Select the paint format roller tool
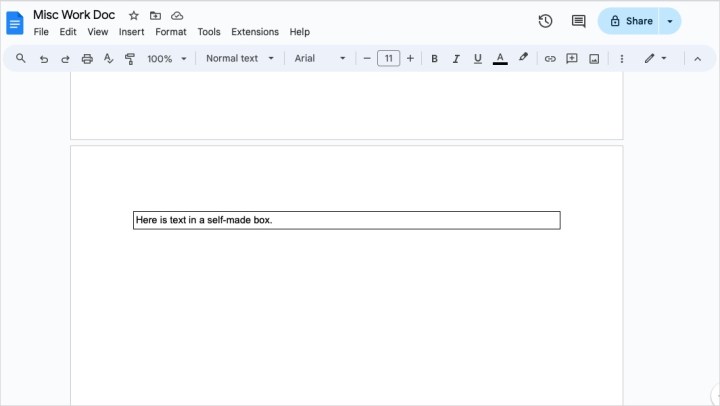The height and width of the screenshot is (406, 720). (x=130, y=59)
